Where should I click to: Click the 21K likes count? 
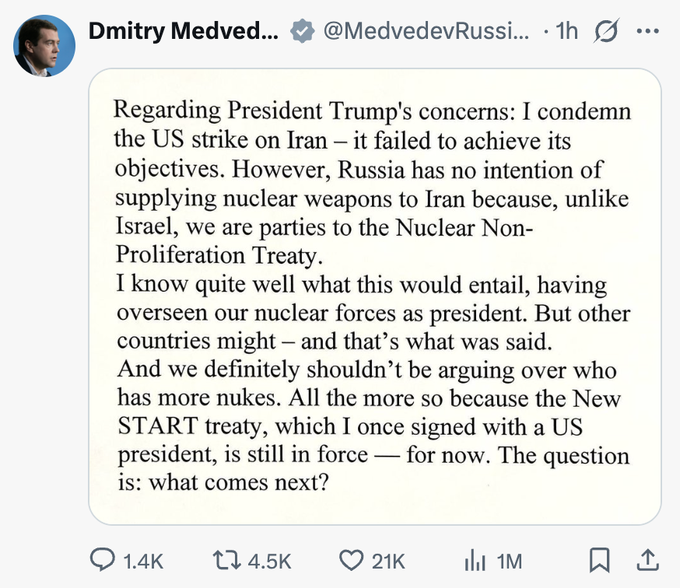tap(388, 562)
